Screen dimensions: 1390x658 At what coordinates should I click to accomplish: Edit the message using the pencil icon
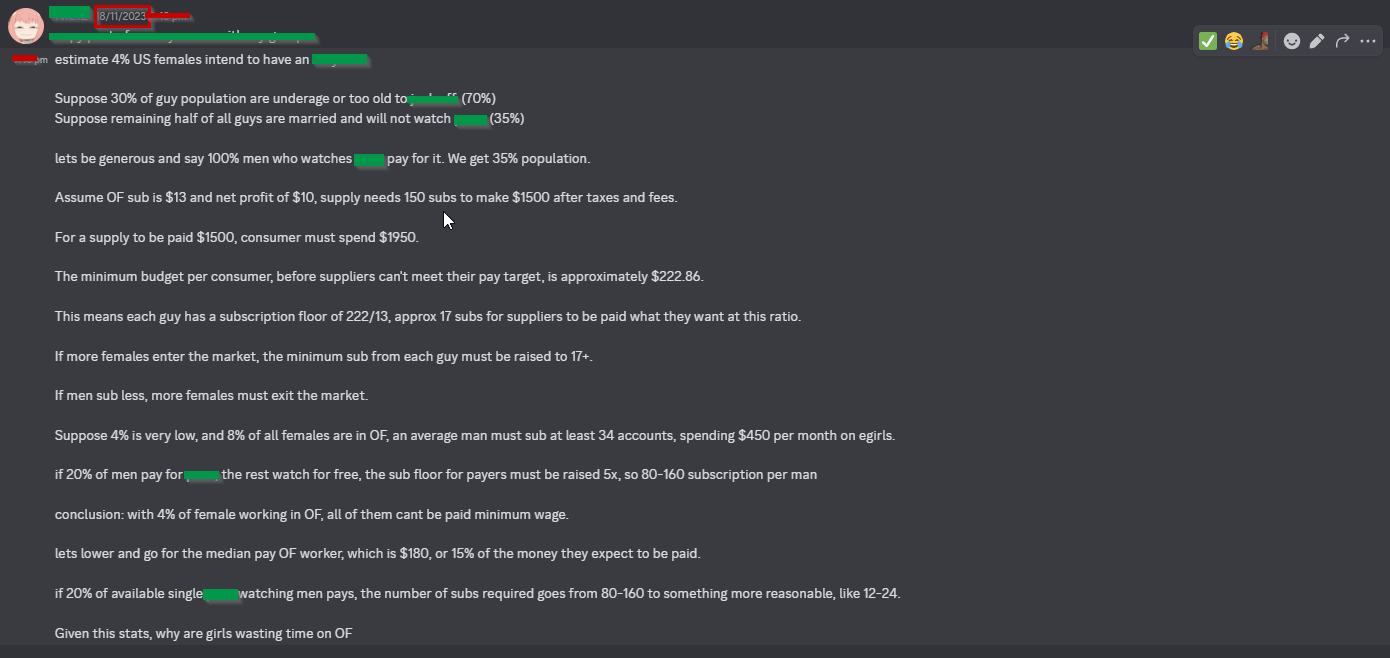tap(1317, 41)
